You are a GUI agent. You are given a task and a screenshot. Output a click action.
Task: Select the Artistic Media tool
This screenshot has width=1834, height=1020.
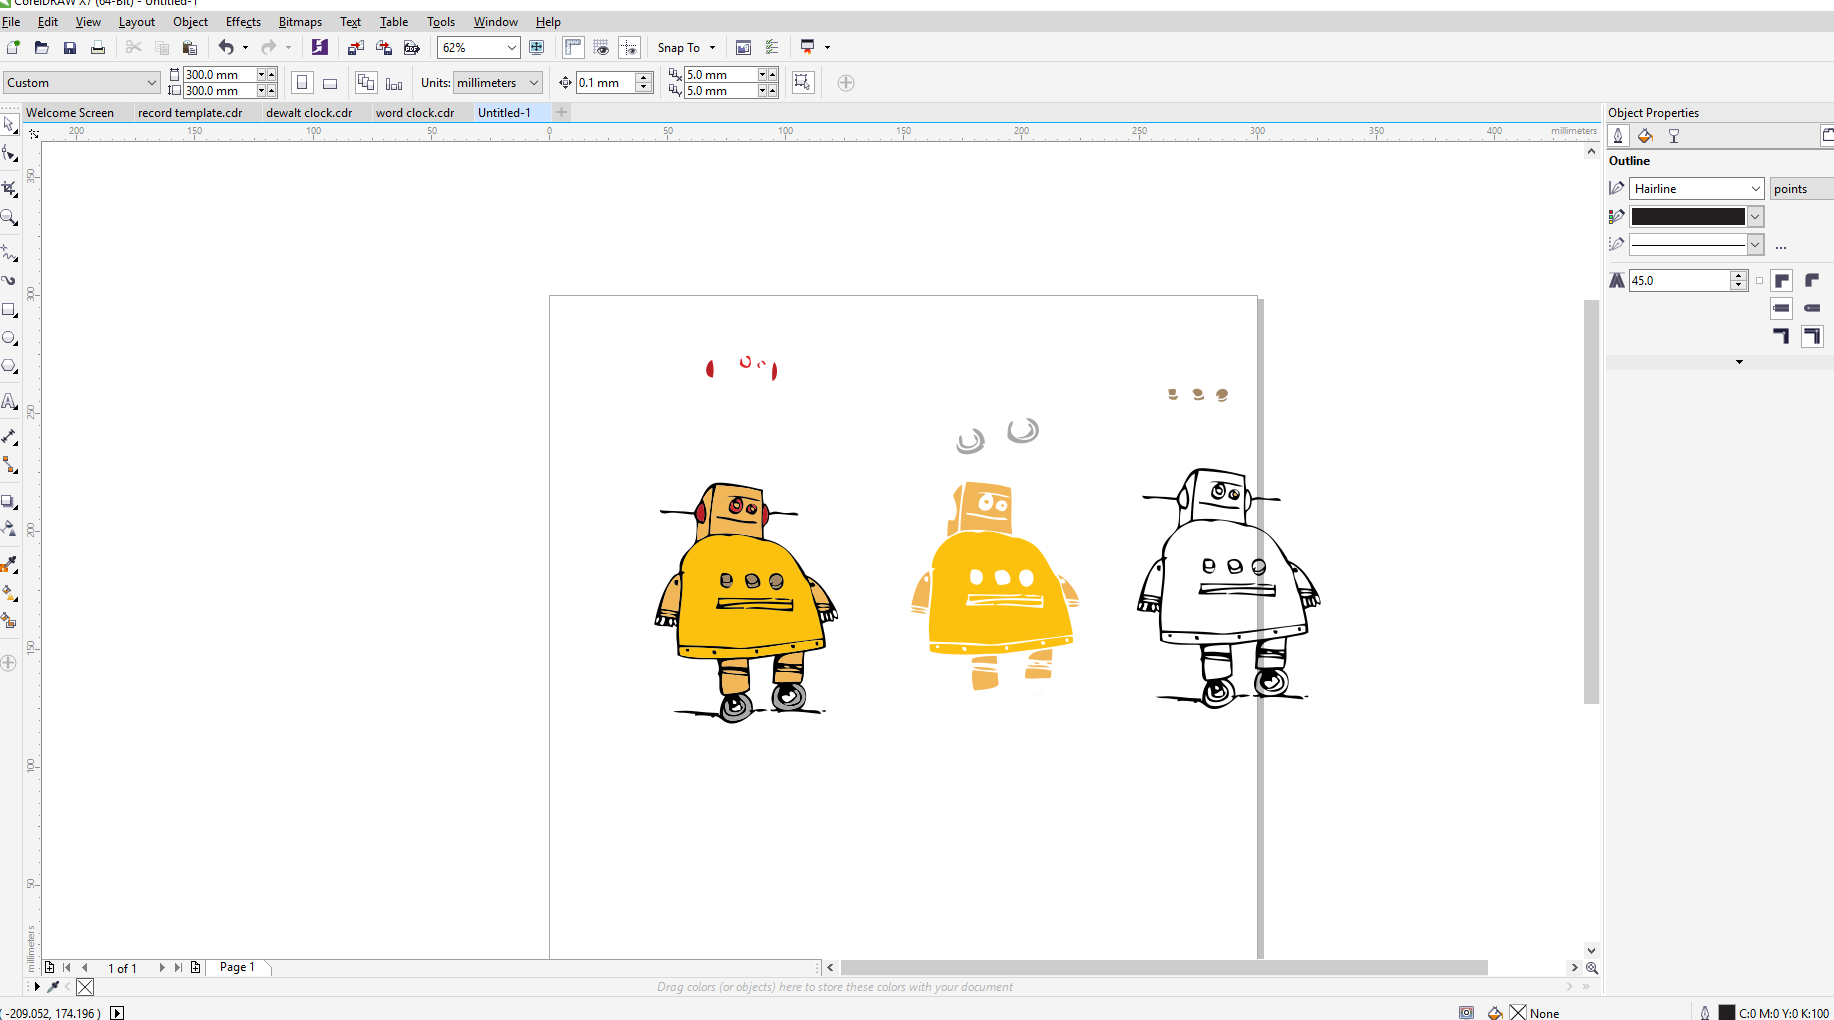point(9,280)
